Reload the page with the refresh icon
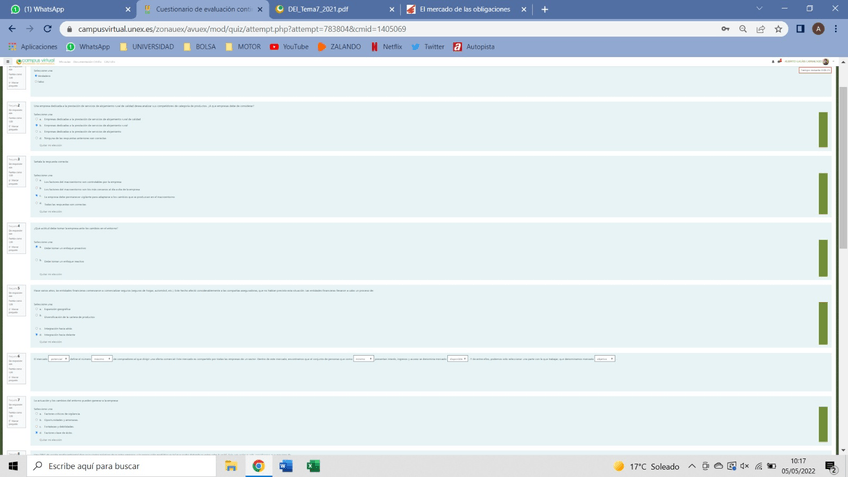The image size is (848, 477). (46, 29)
